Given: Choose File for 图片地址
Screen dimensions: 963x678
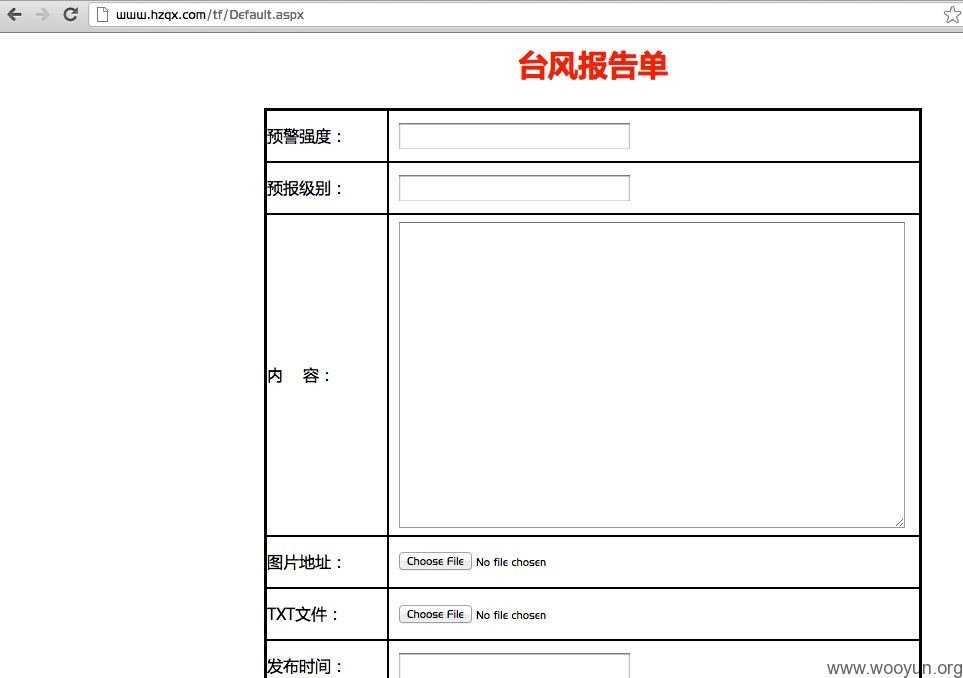Looking at the screenshot, I should (435, 561).
